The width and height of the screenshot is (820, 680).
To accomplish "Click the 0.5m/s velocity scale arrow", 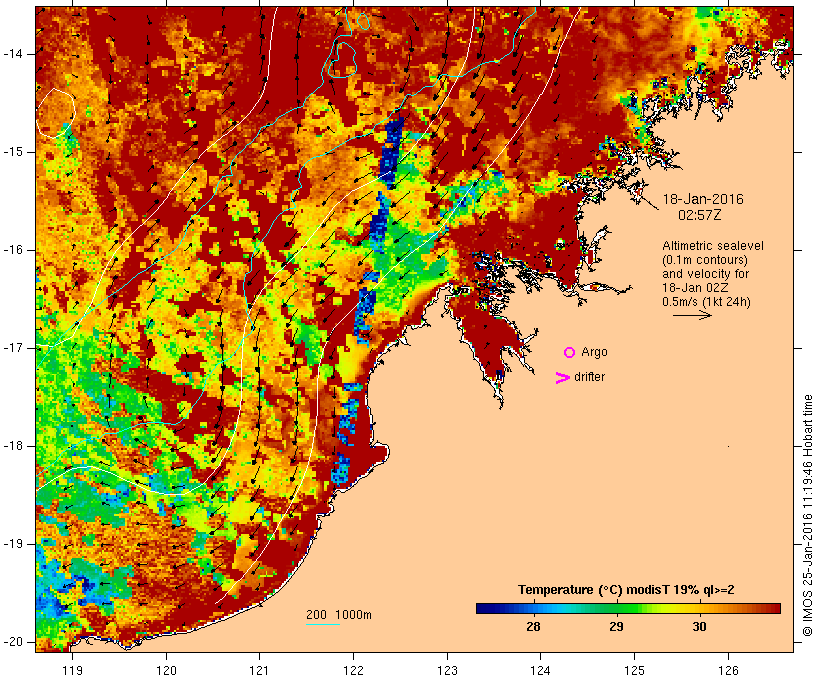I will point(692,315).
